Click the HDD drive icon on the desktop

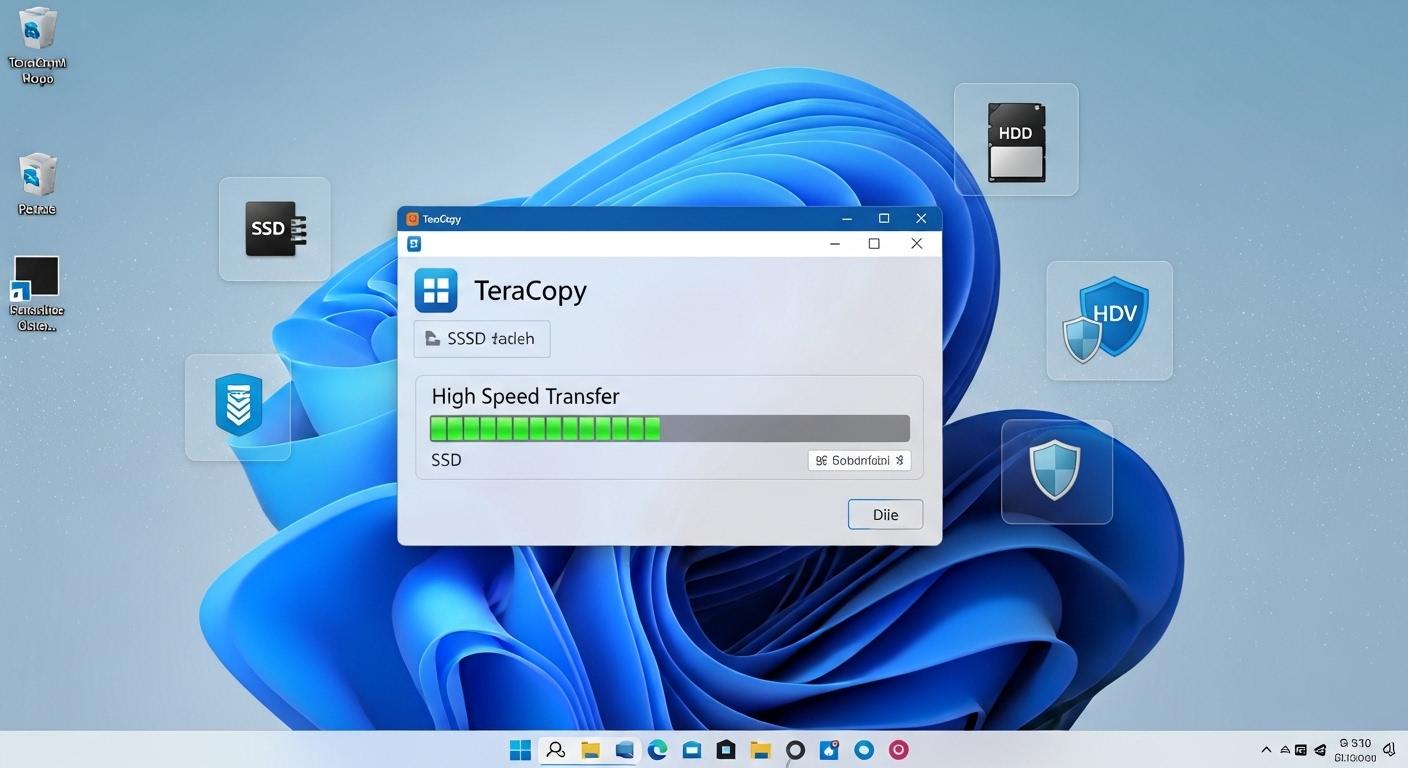(x=1016, y=138)
